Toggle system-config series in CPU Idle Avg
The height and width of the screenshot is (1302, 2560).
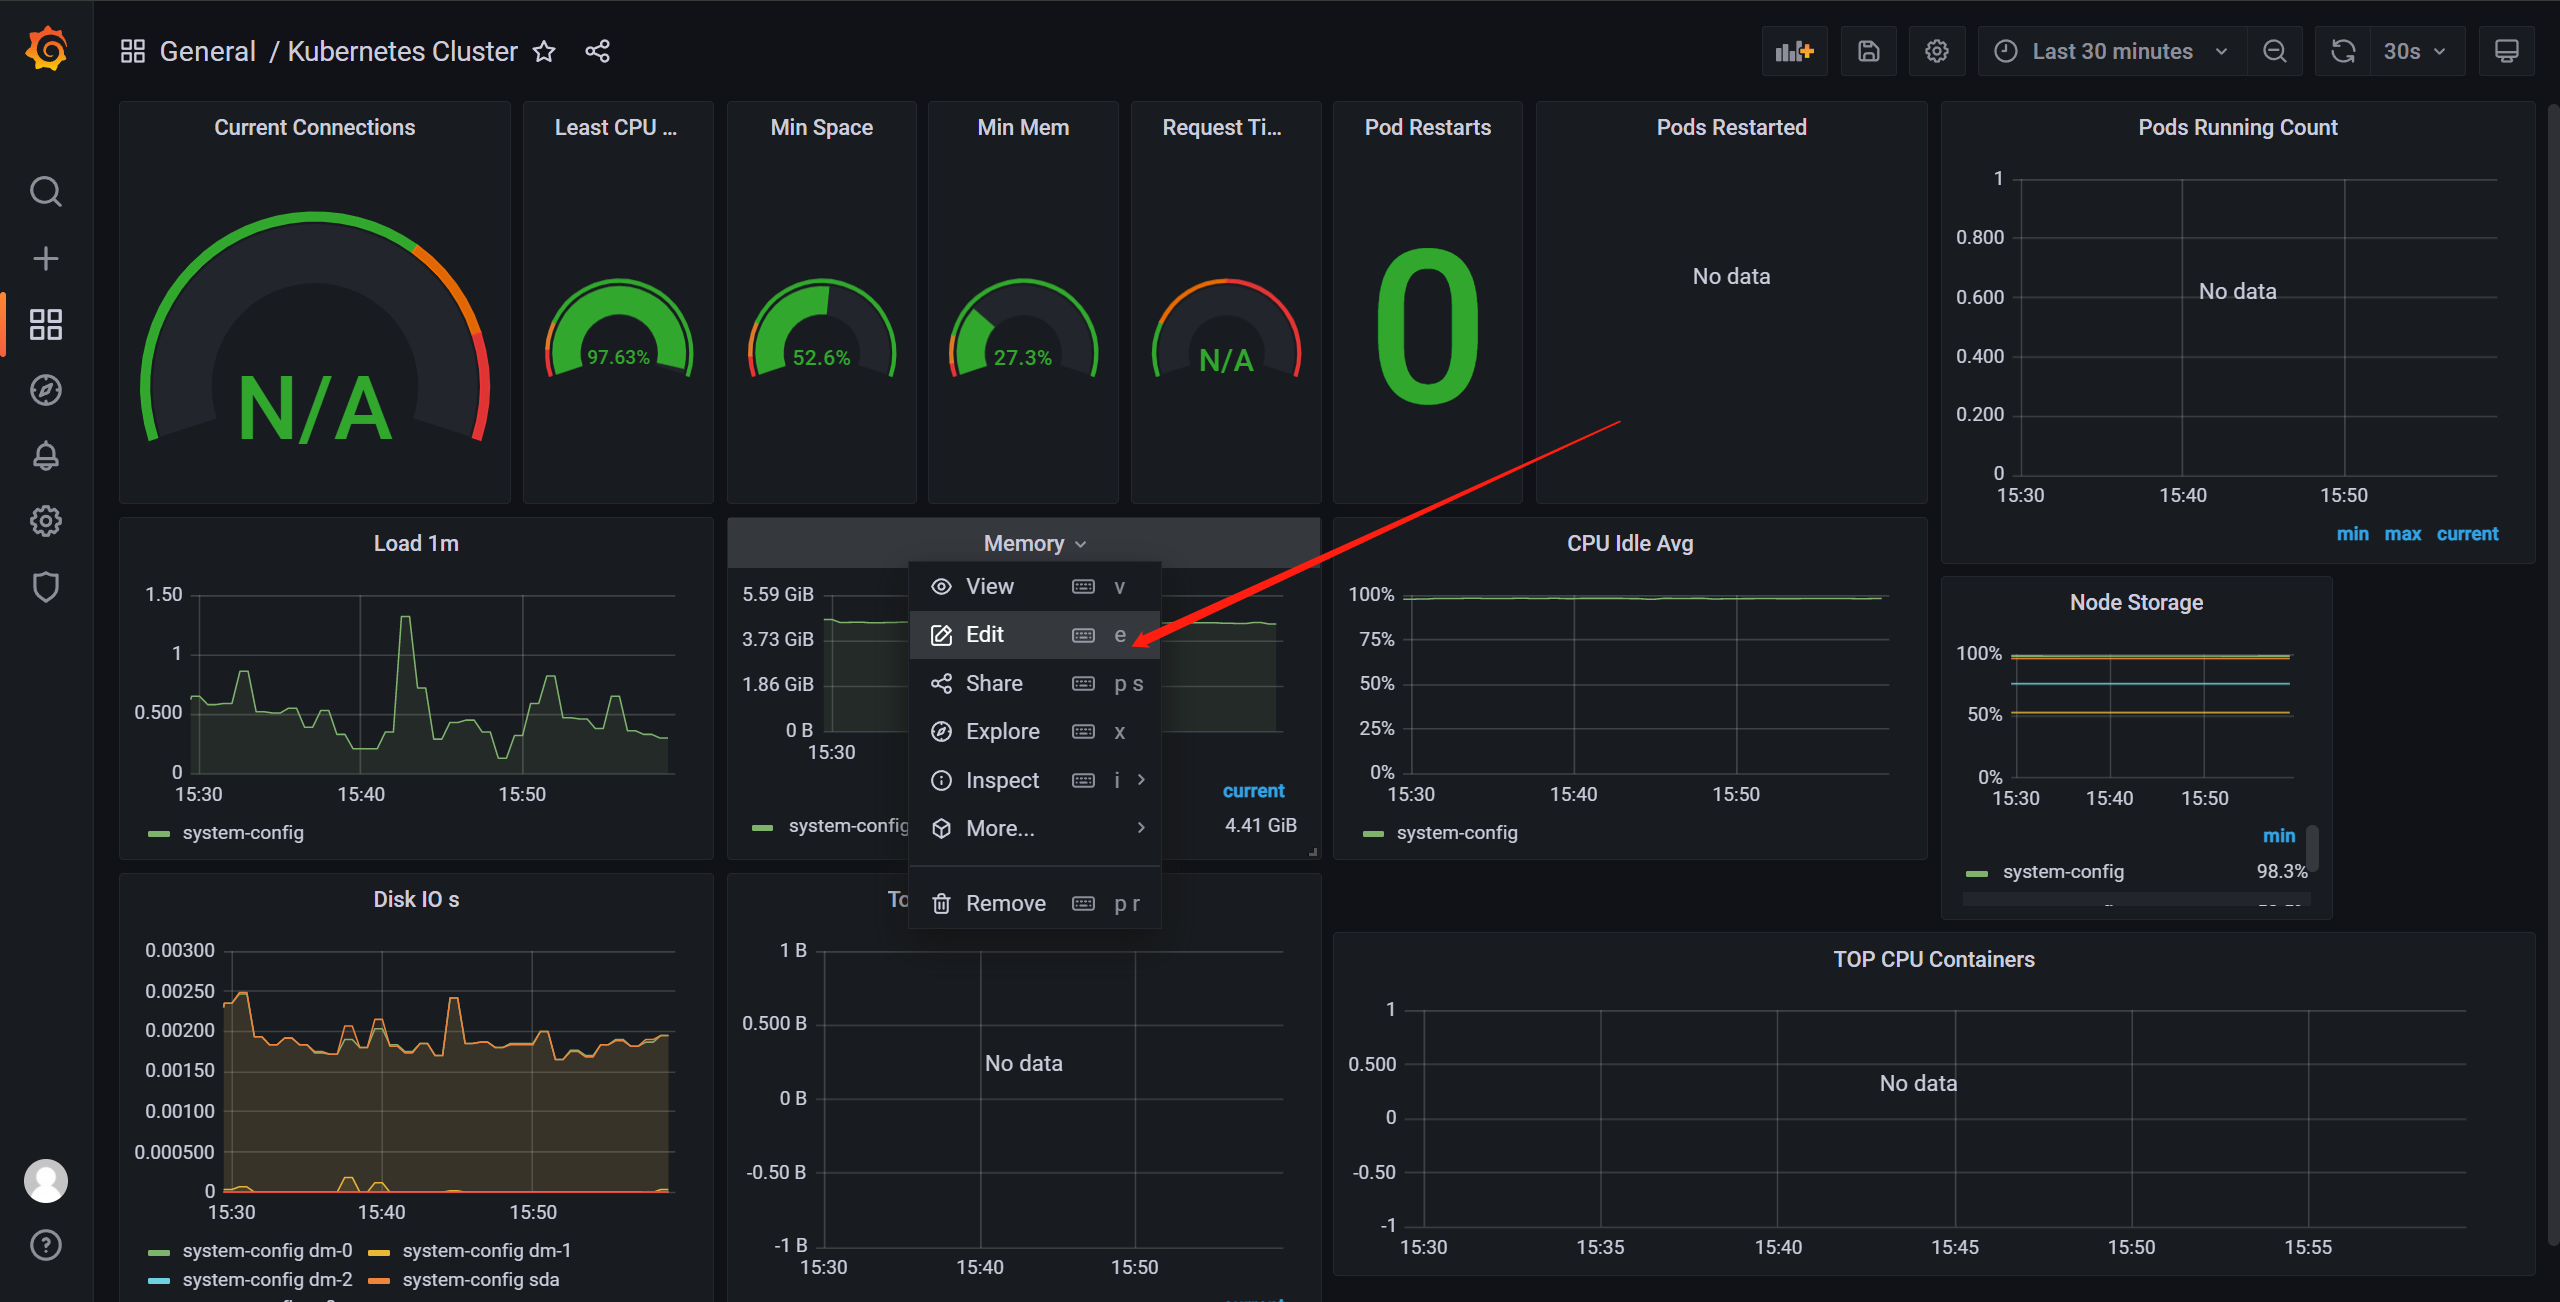coord(1457,833)
